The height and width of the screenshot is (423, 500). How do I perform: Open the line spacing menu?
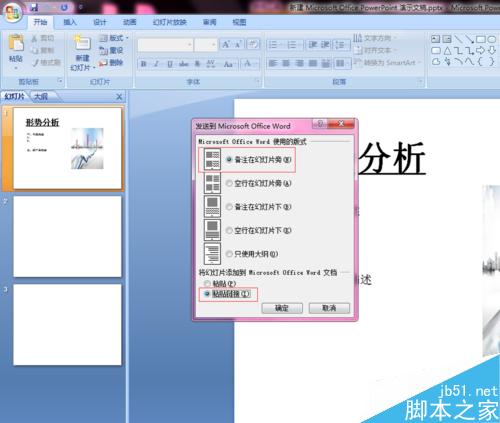341,45
